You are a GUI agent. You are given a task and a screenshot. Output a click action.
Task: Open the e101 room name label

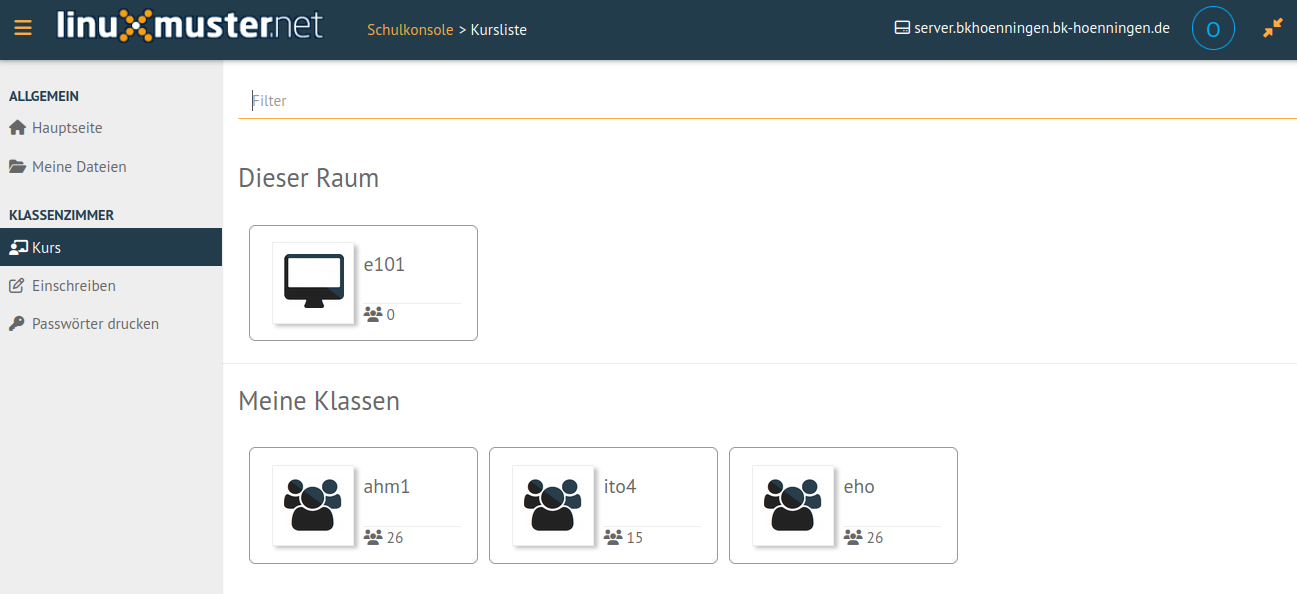[384, 265]
